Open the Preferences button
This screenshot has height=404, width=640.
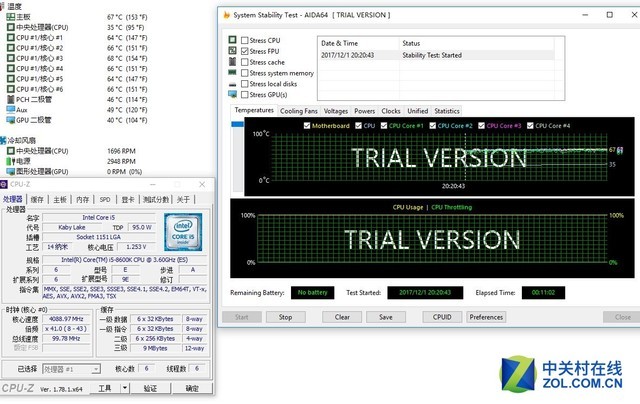coord(486,317)
